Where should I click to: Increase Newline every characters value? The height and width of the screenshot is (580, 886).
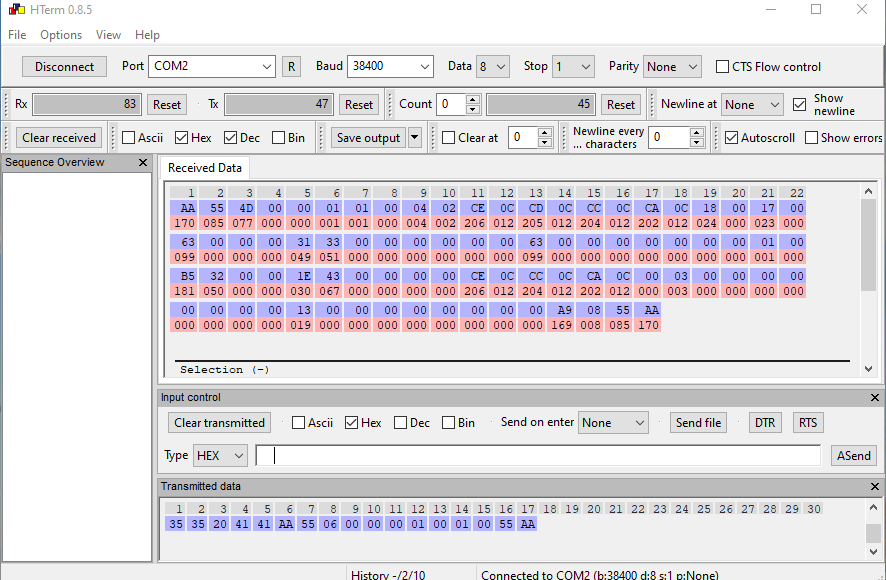coord(697,133)
